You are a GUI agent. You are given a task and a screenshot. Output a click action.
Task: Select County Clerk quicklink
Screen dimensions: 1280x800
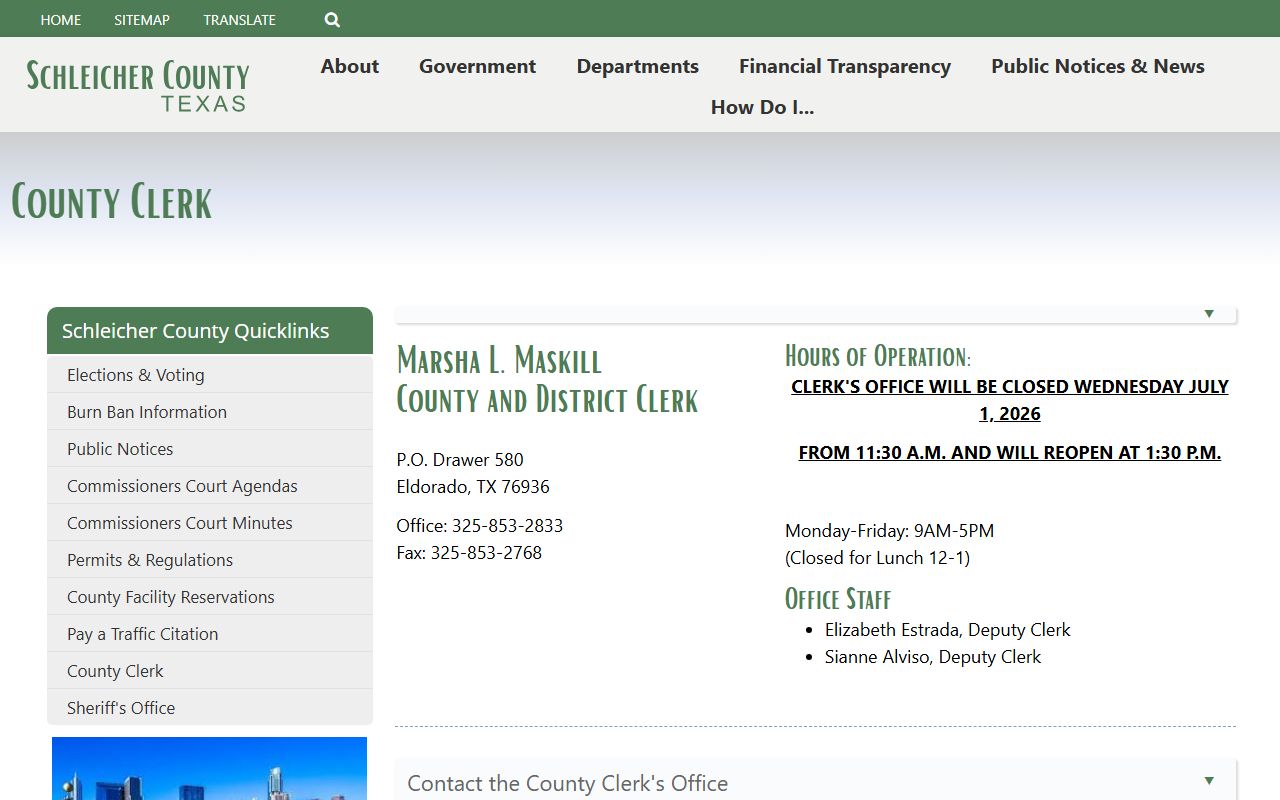210,671
